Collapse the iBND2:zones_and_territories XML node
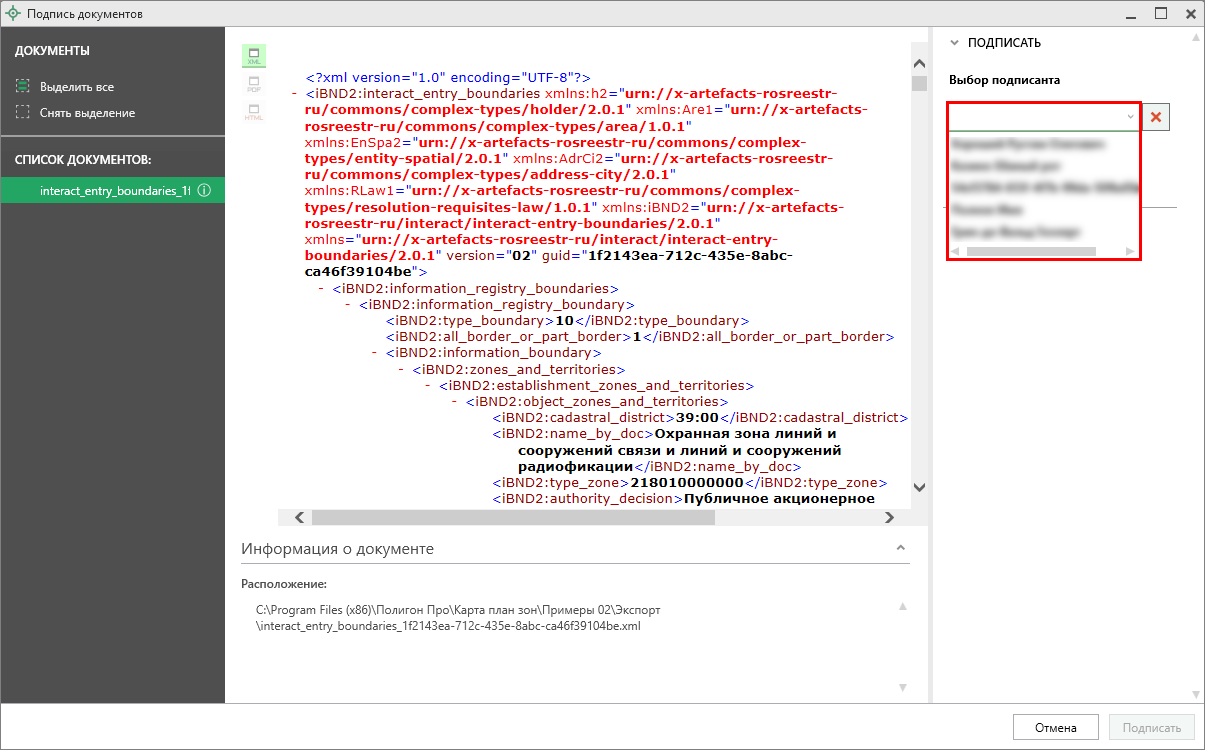The height and width of the screenshot is (750, 1205). pos(402,369)
